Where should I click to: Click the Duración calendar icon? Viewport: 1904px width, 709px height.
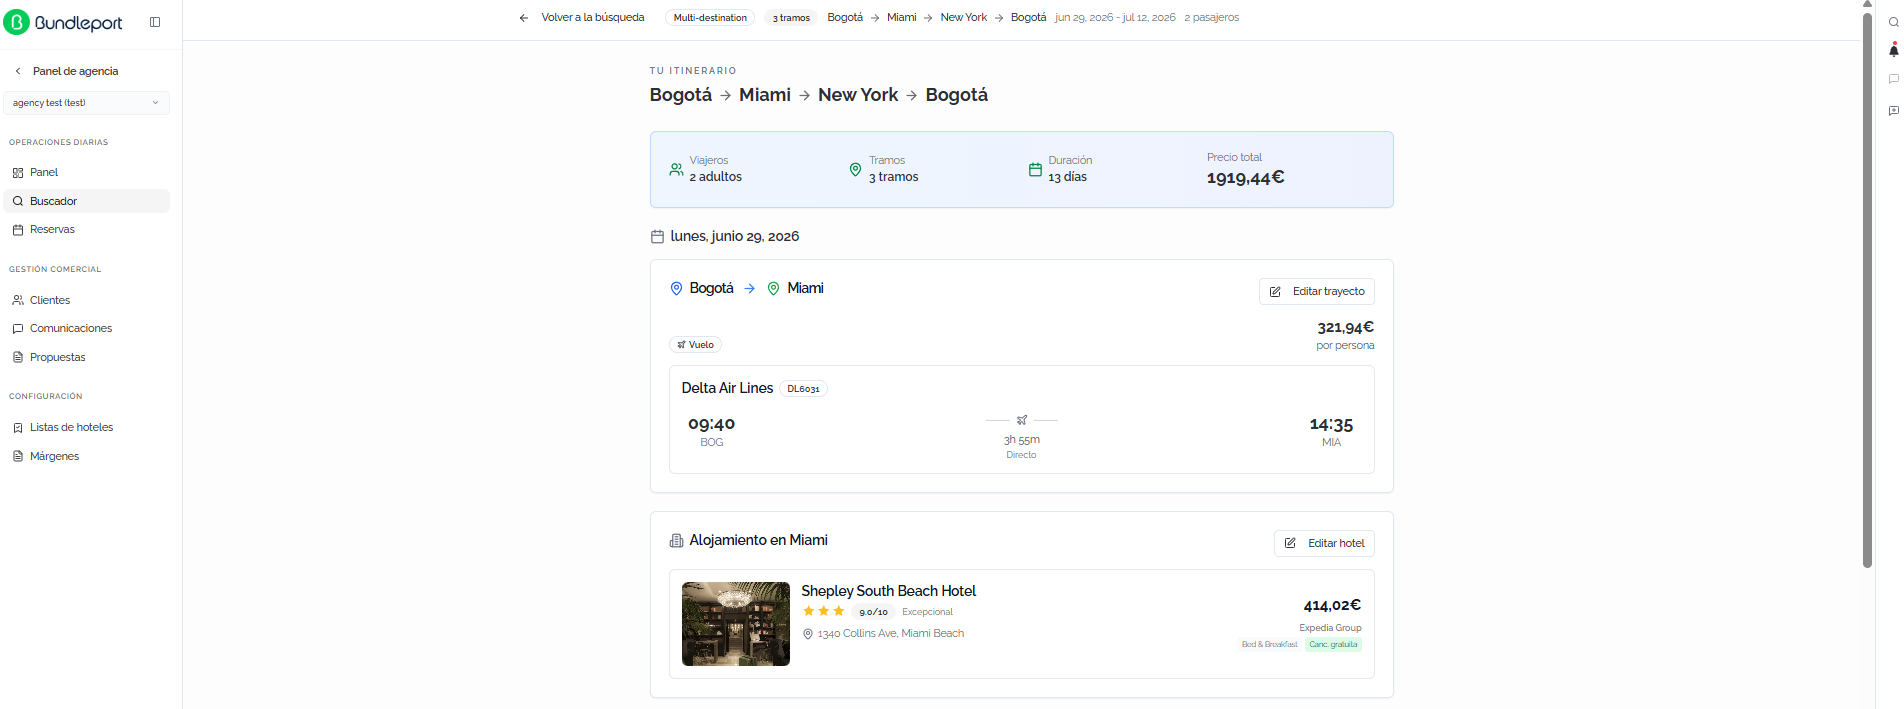click(x=1035, y=170)
